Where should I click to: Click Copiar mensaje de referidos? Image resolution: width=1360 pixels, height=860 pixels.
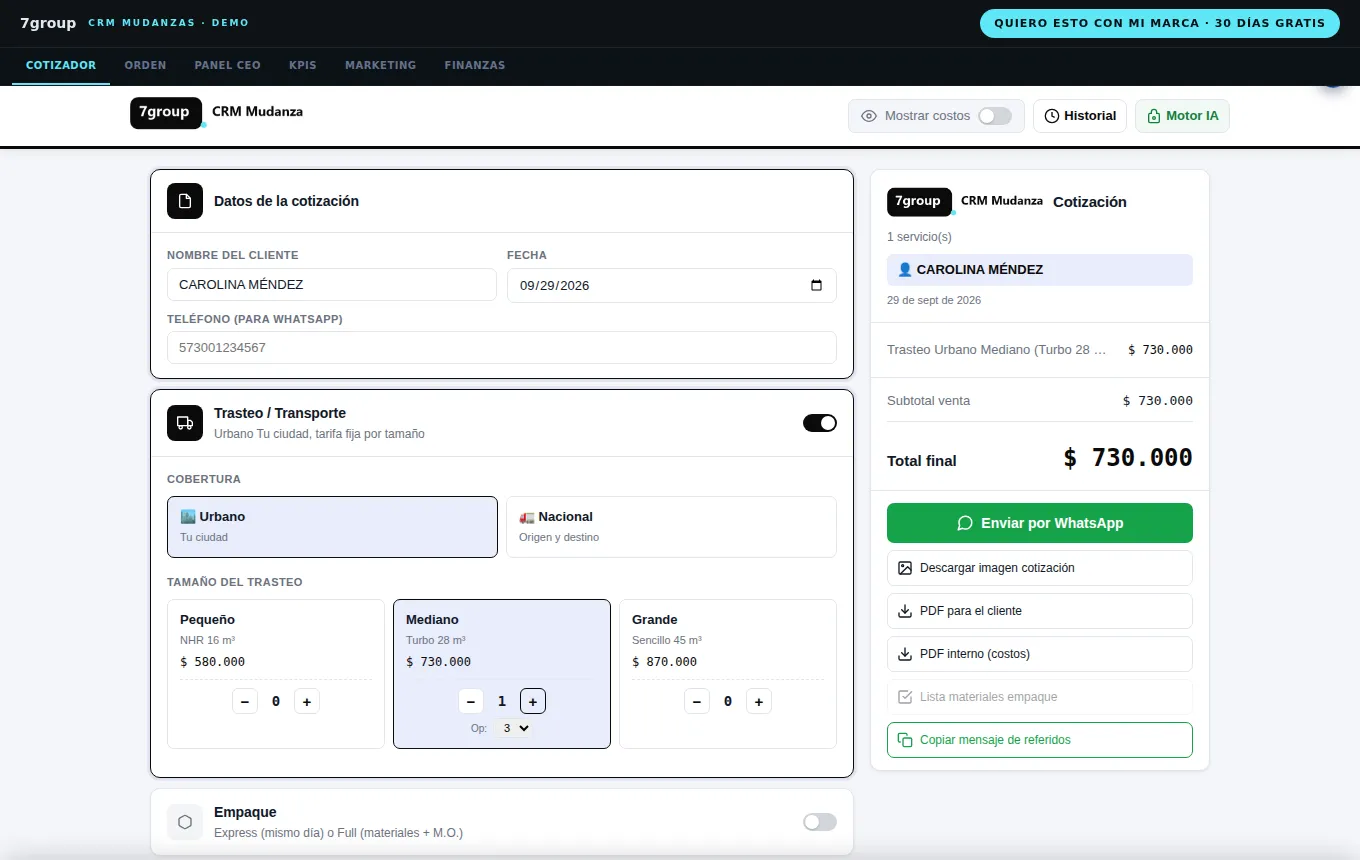pos(1040,740)
